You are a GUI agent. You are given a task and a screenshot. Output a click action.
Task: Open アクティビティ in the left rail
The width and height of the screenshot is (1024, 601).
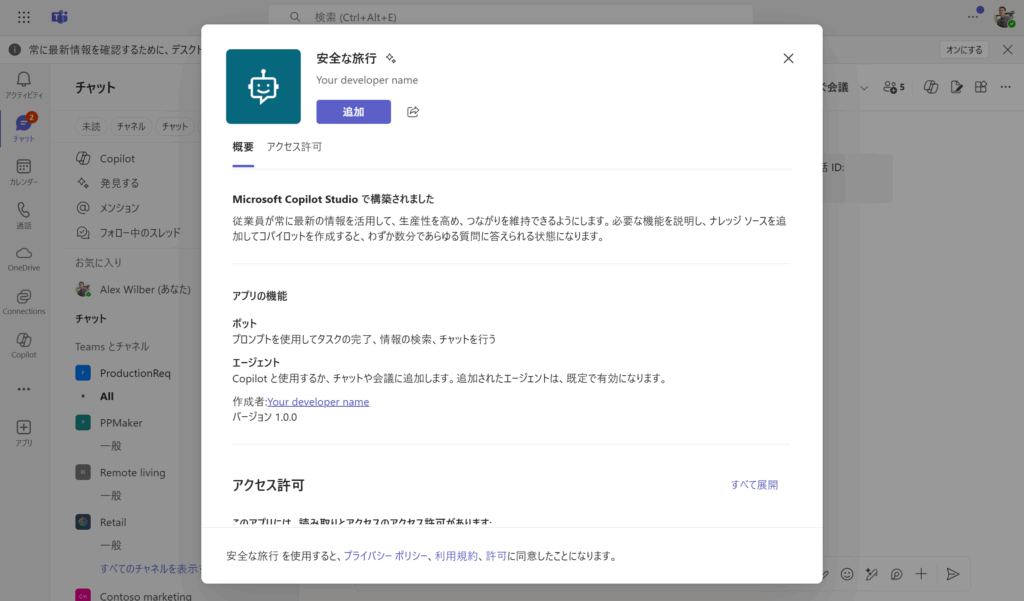pyautogui.click(x=24, y=85)
